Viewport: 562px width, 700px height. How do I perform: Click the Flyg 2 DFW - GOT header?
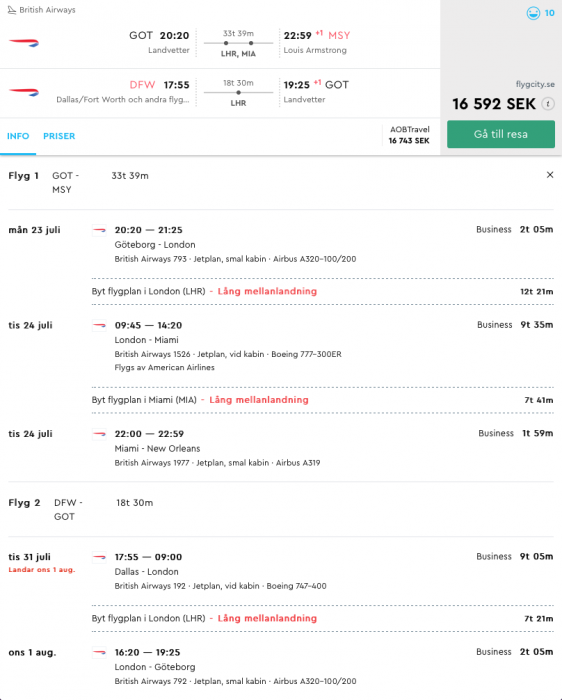coord(81,509)
